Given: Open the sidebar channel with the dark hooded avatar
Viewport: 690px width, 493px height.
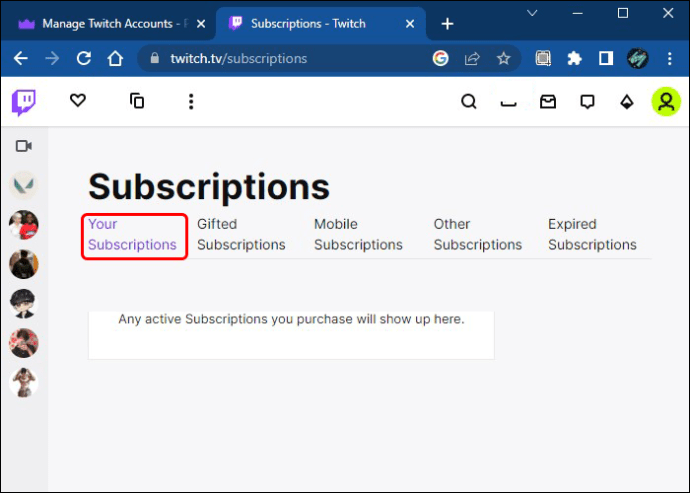Looking at the screenshot, I should [x=24, y=264].
